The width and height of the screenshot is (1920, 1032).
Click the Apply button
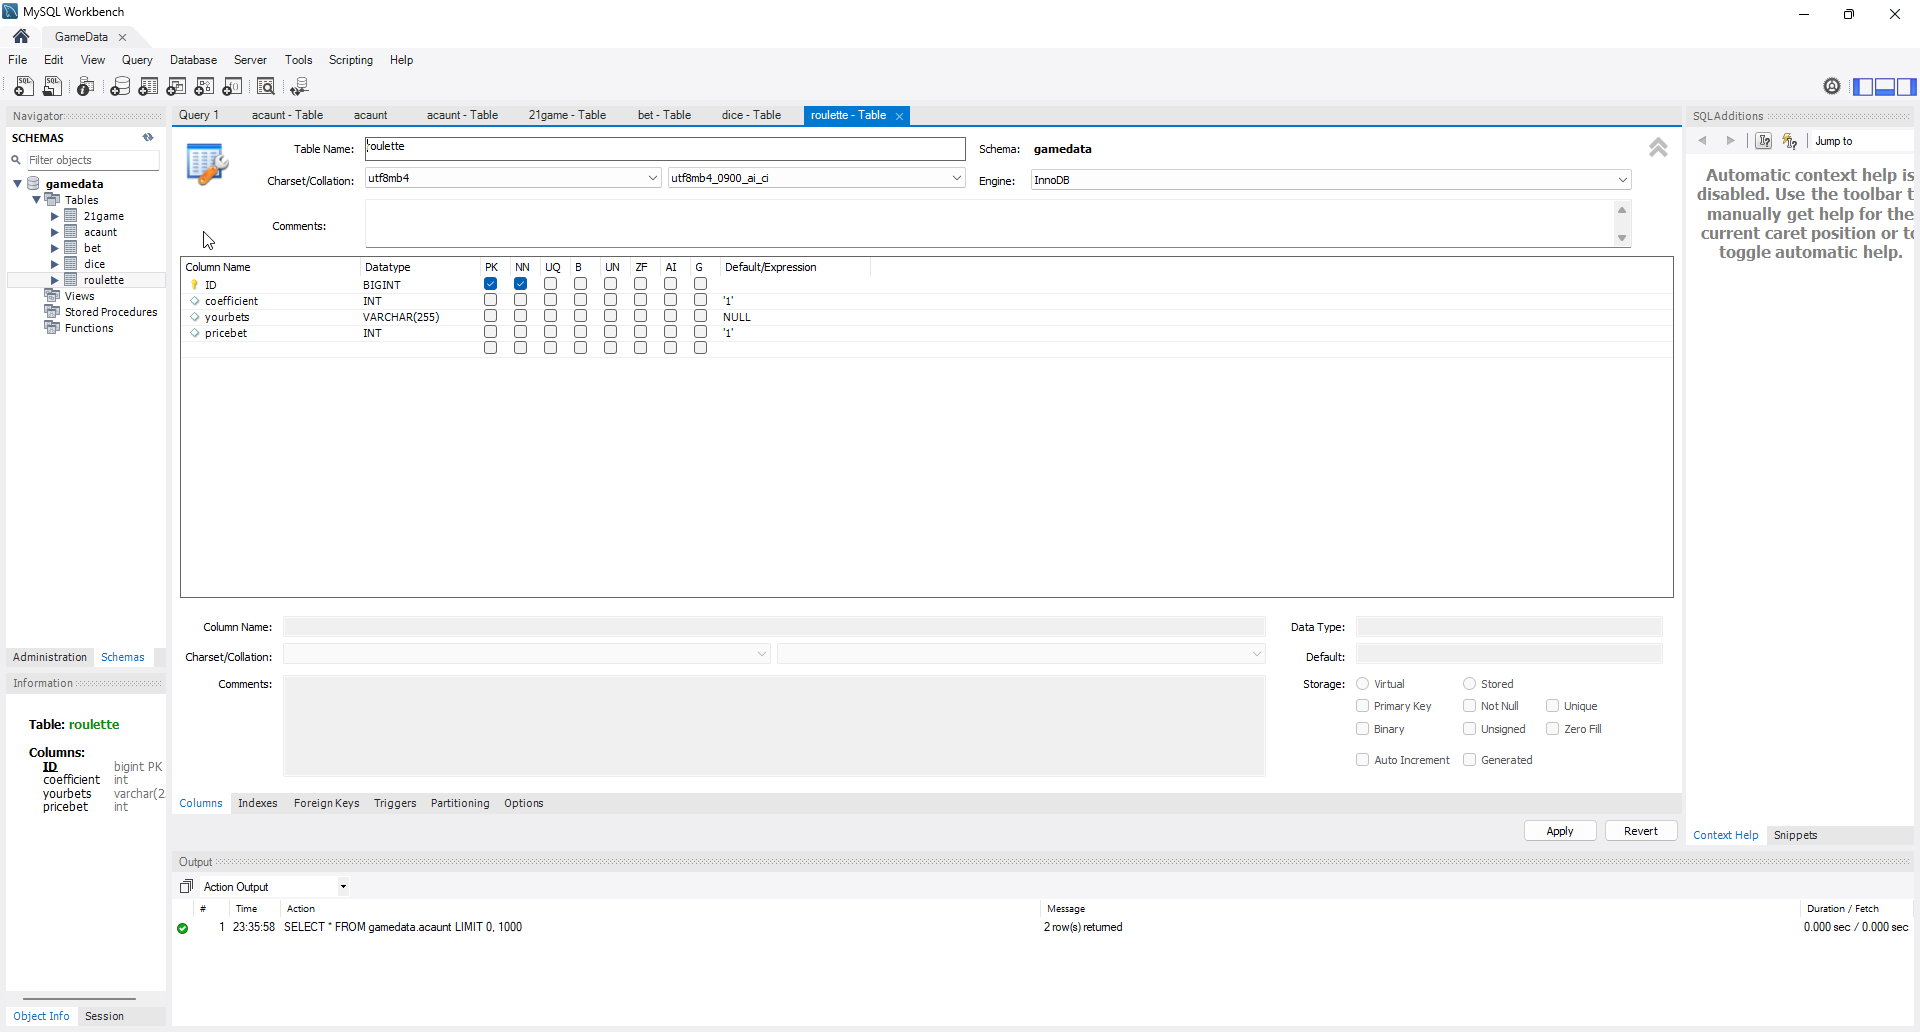click(1560, 831)
